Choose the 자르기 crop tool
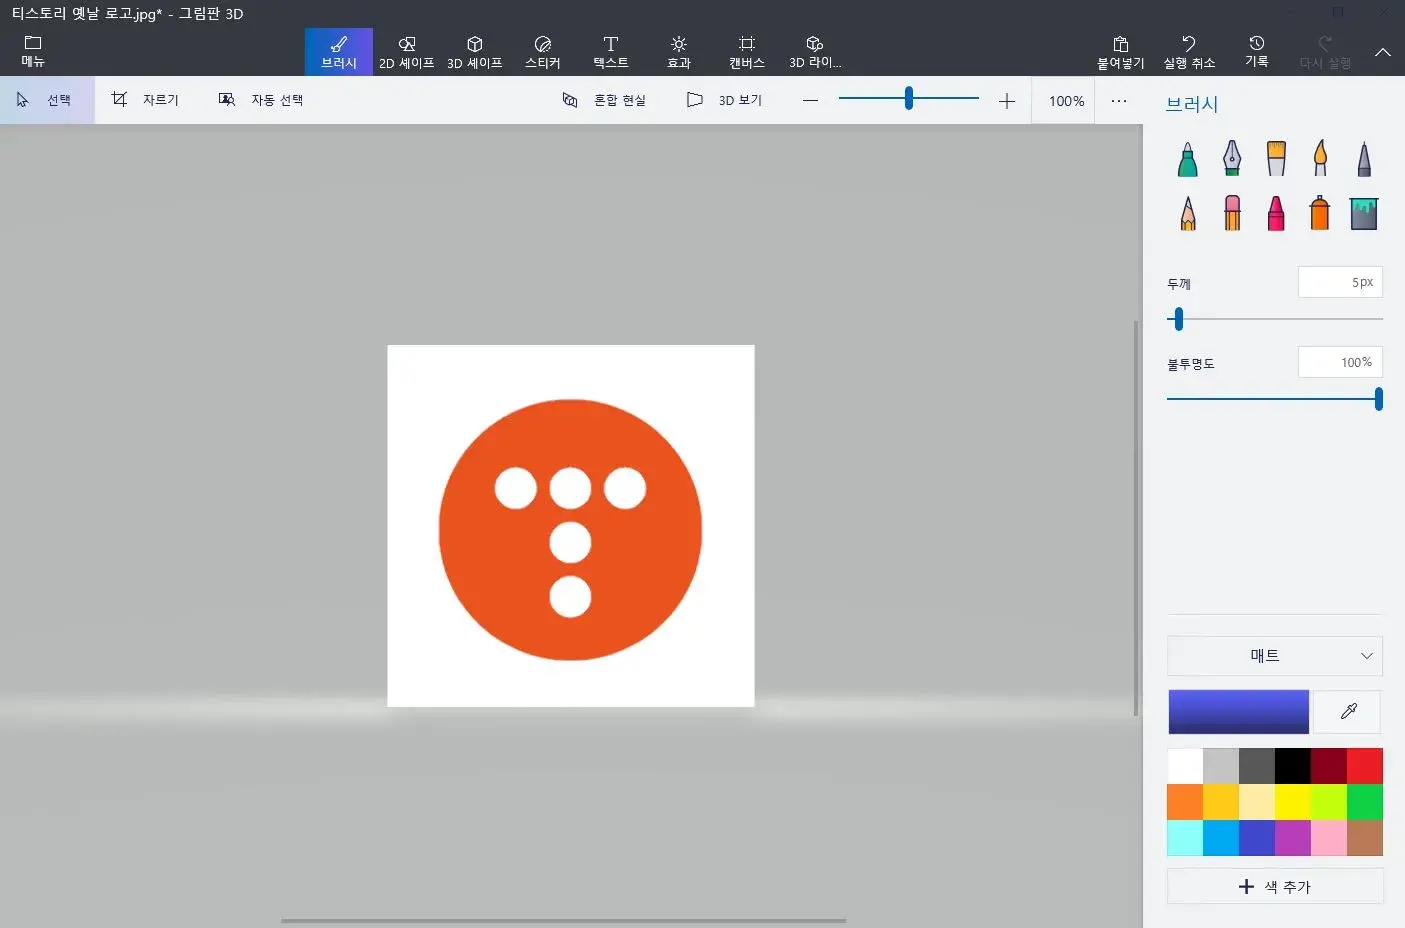 tap(146, 100)
